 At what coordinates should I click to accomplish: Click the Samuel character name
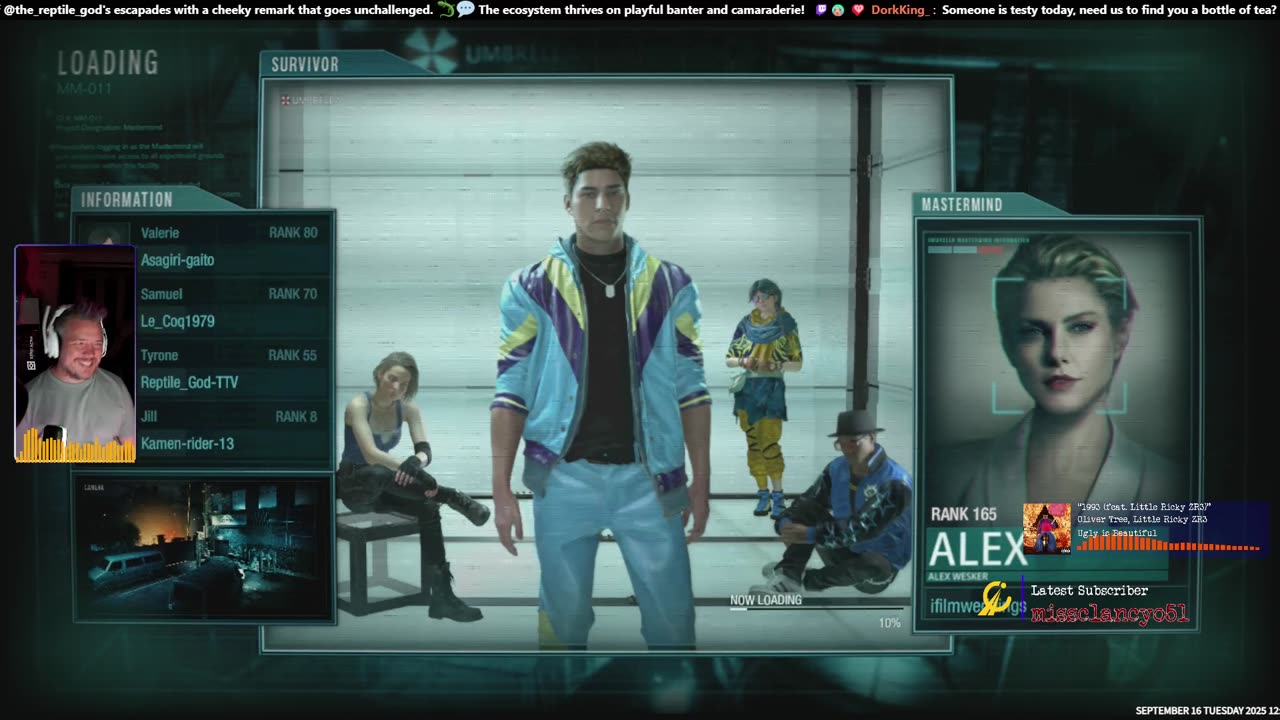click(x=161, y=294)
